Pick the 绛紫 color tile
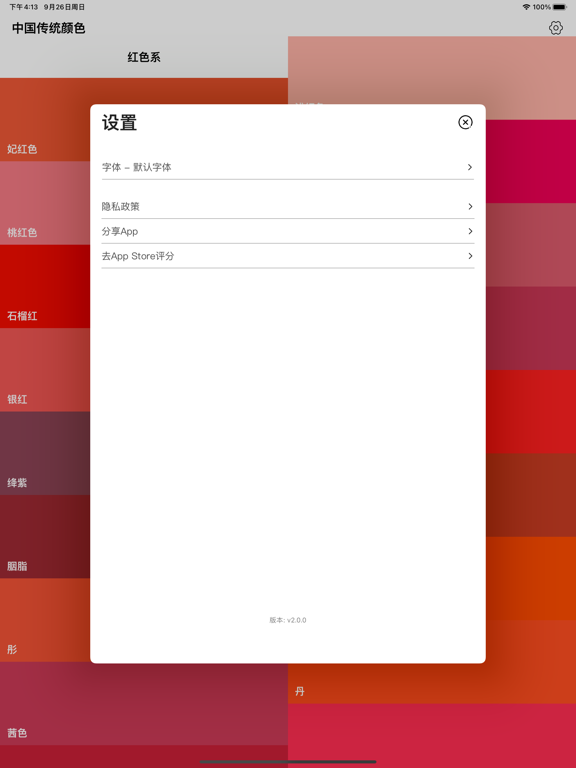 [45, 453]
